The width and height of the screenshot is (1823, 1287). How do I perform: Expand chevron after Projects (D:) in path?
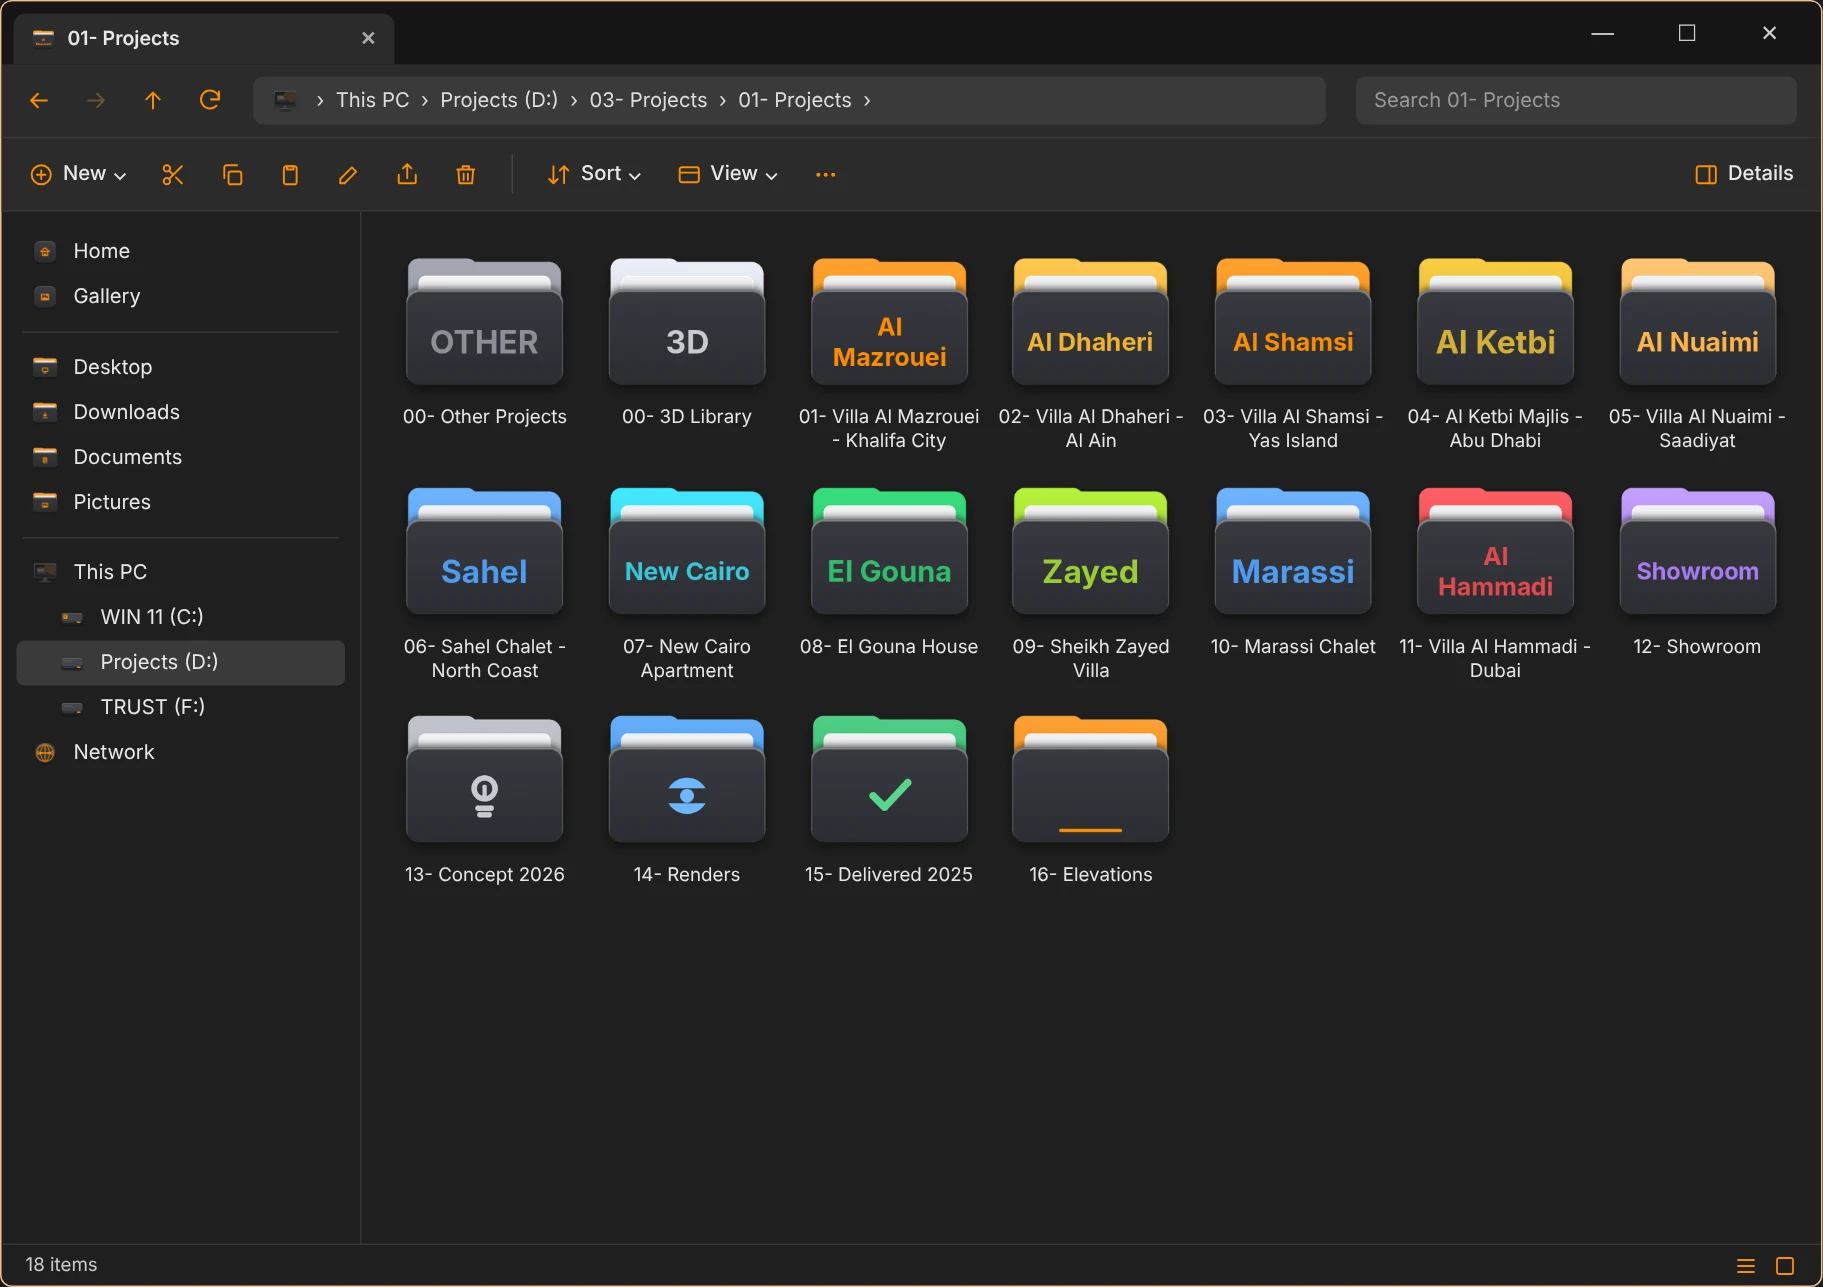point(574,100)
